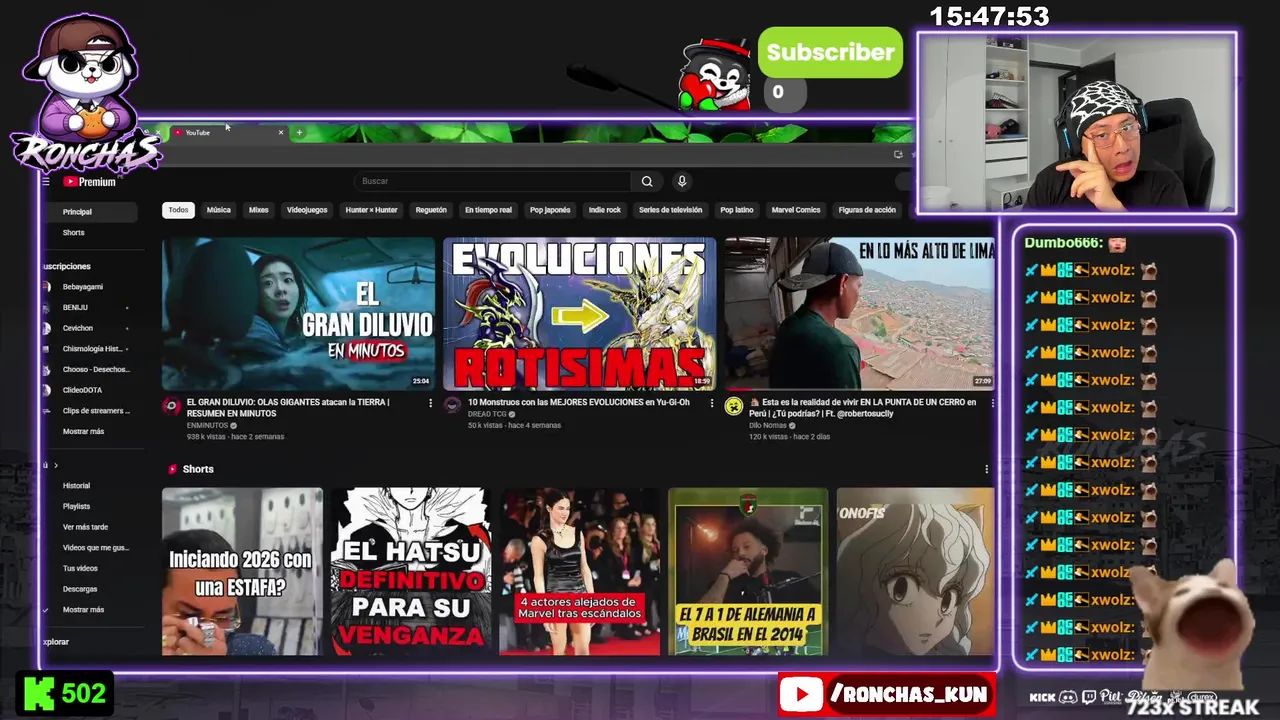Viewport: 1280px width, 720px height.
Task: Expand Mostrar más under subscriptions
Action: 83,431
